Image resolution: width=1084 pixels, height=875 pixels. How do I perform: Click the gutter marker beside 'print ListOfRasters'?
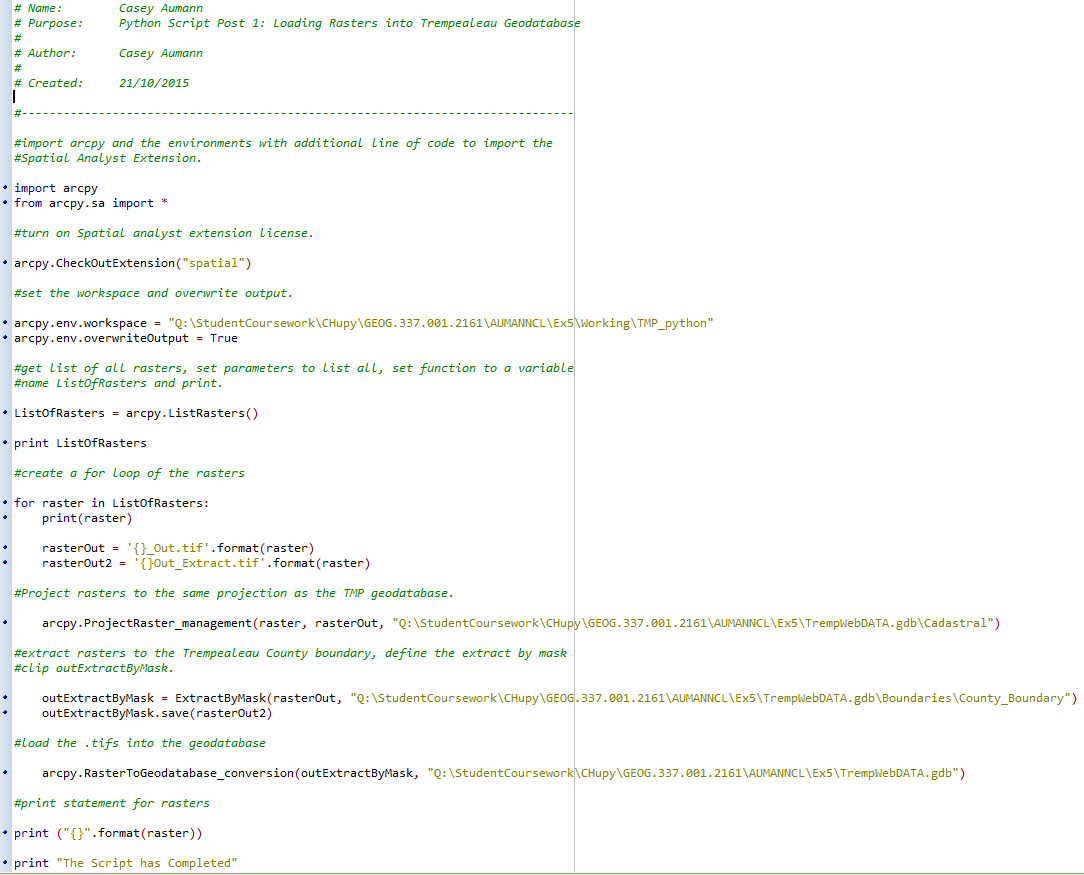pyautogui.click(x=6, y=442)
